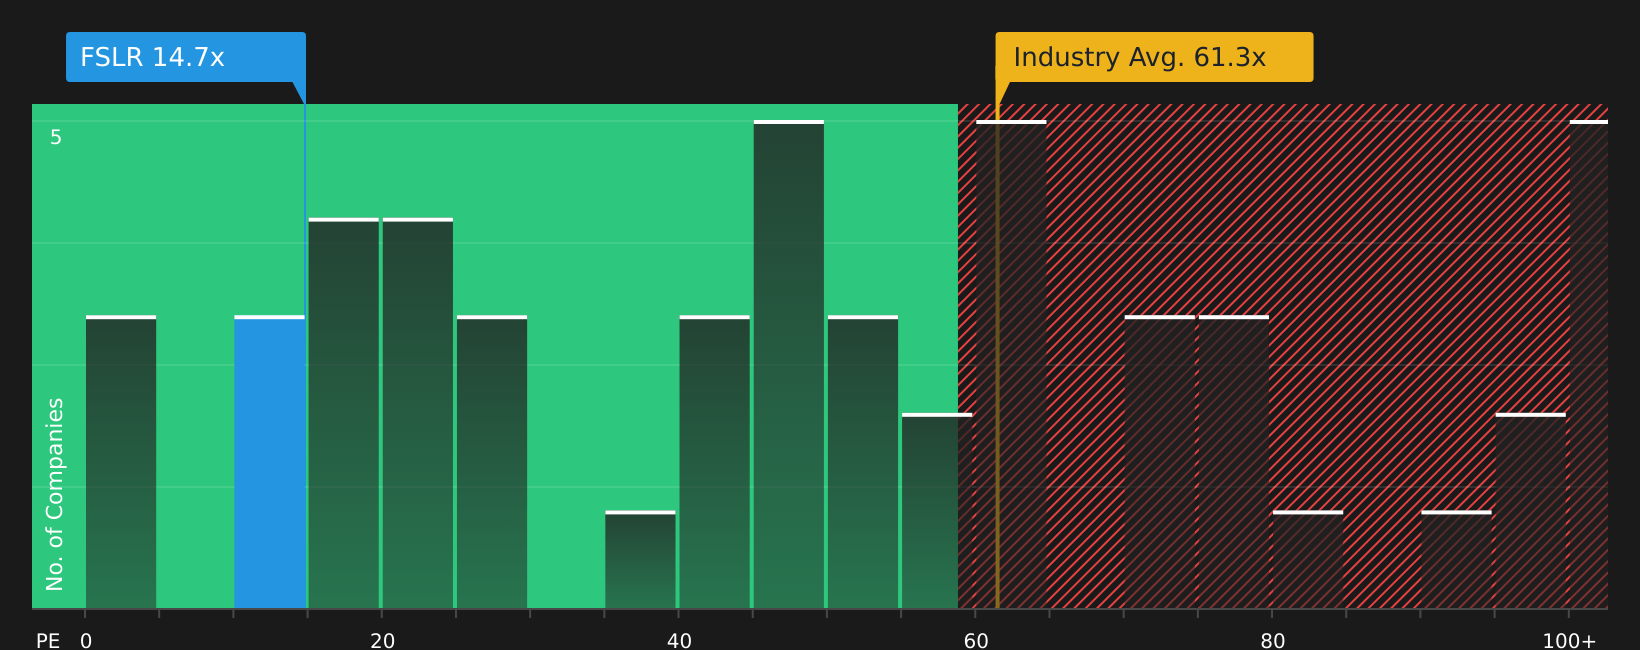The height and width of the screenshot is (650, 1640).
Task: Click the "5" y-axis value label
Action: click(56, 138)
